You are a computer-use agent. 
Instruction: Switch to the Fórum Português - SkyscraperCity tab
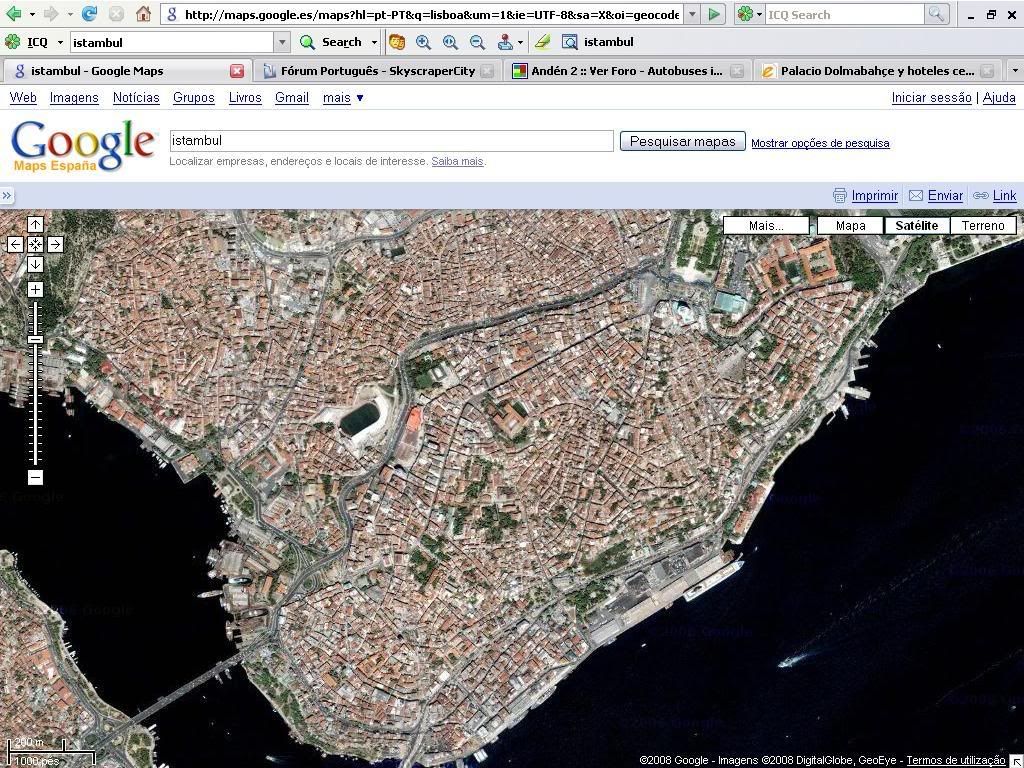click(x=377, y=71)
